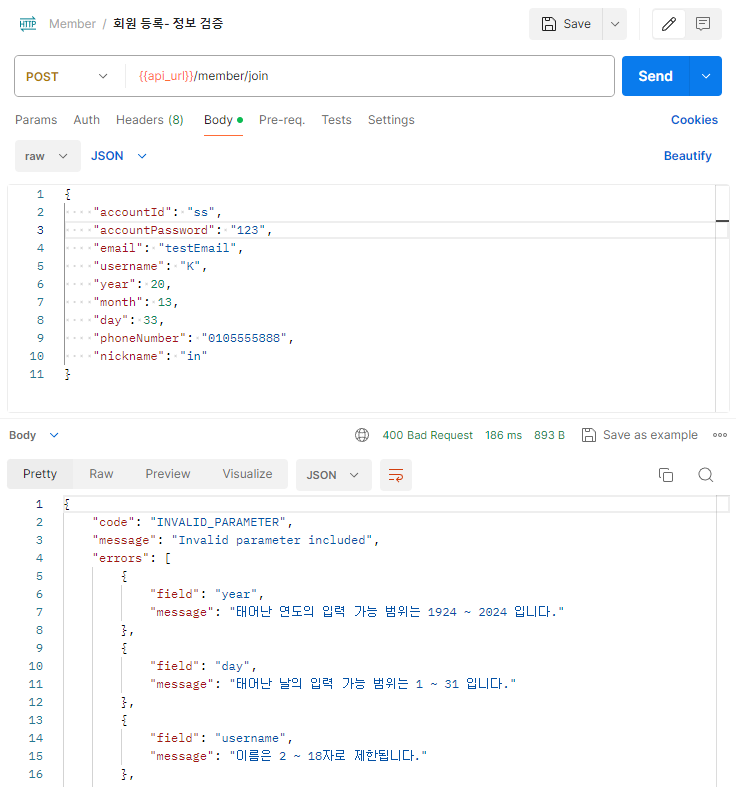The height and width of the screenshot is (787, 736).
Task: Click the "field": "year" response line
Action: click(207, 594)
